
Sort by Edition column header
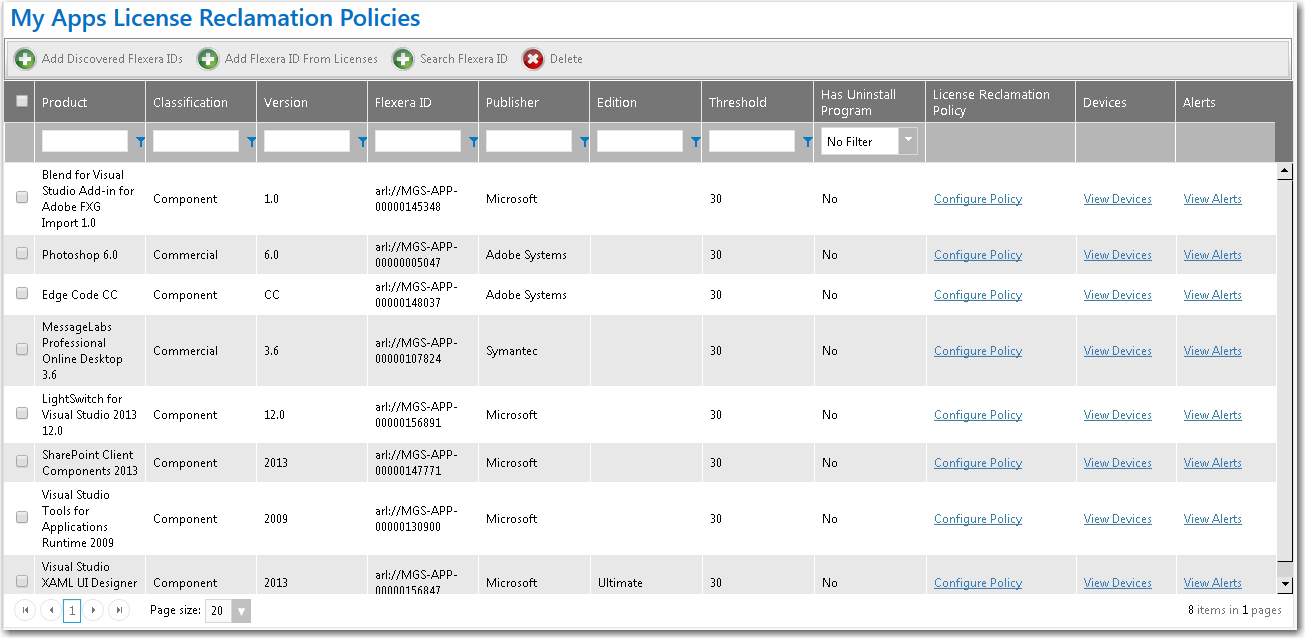tap(617, 102)
